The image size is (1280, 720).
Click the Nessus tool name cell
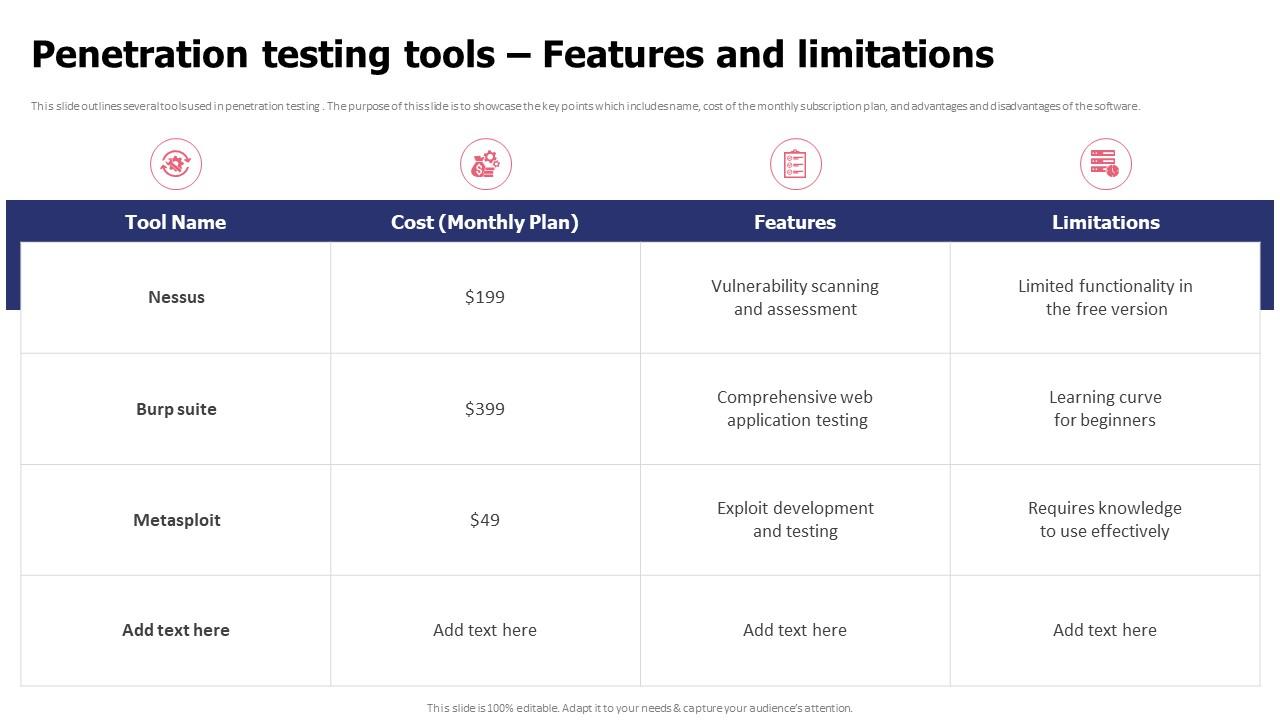176,297
